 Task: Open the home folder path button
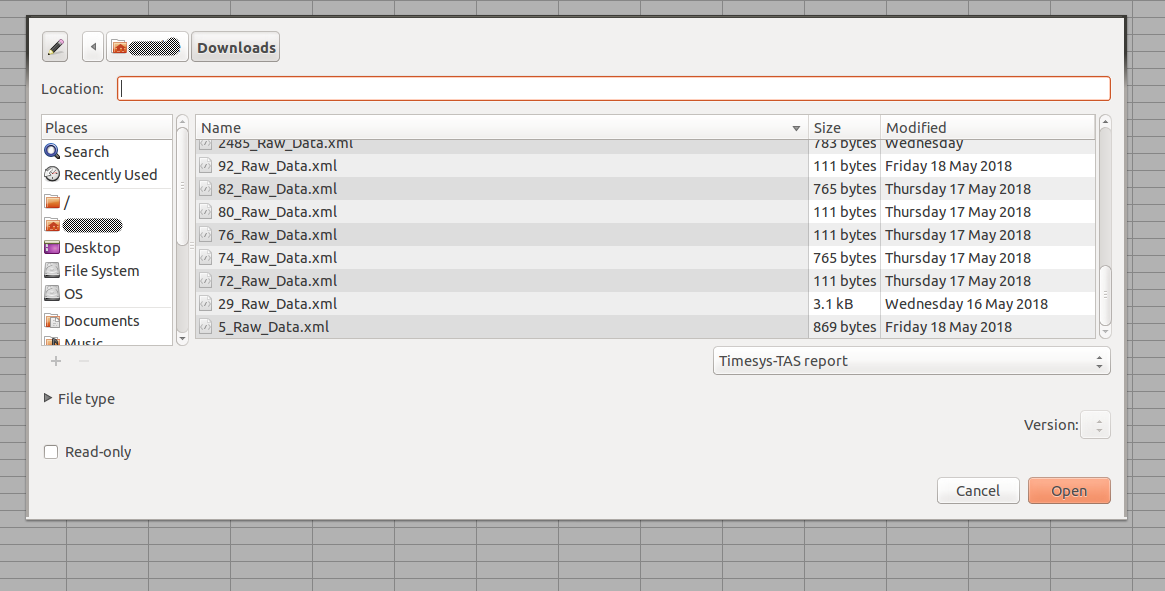[147, 47]
